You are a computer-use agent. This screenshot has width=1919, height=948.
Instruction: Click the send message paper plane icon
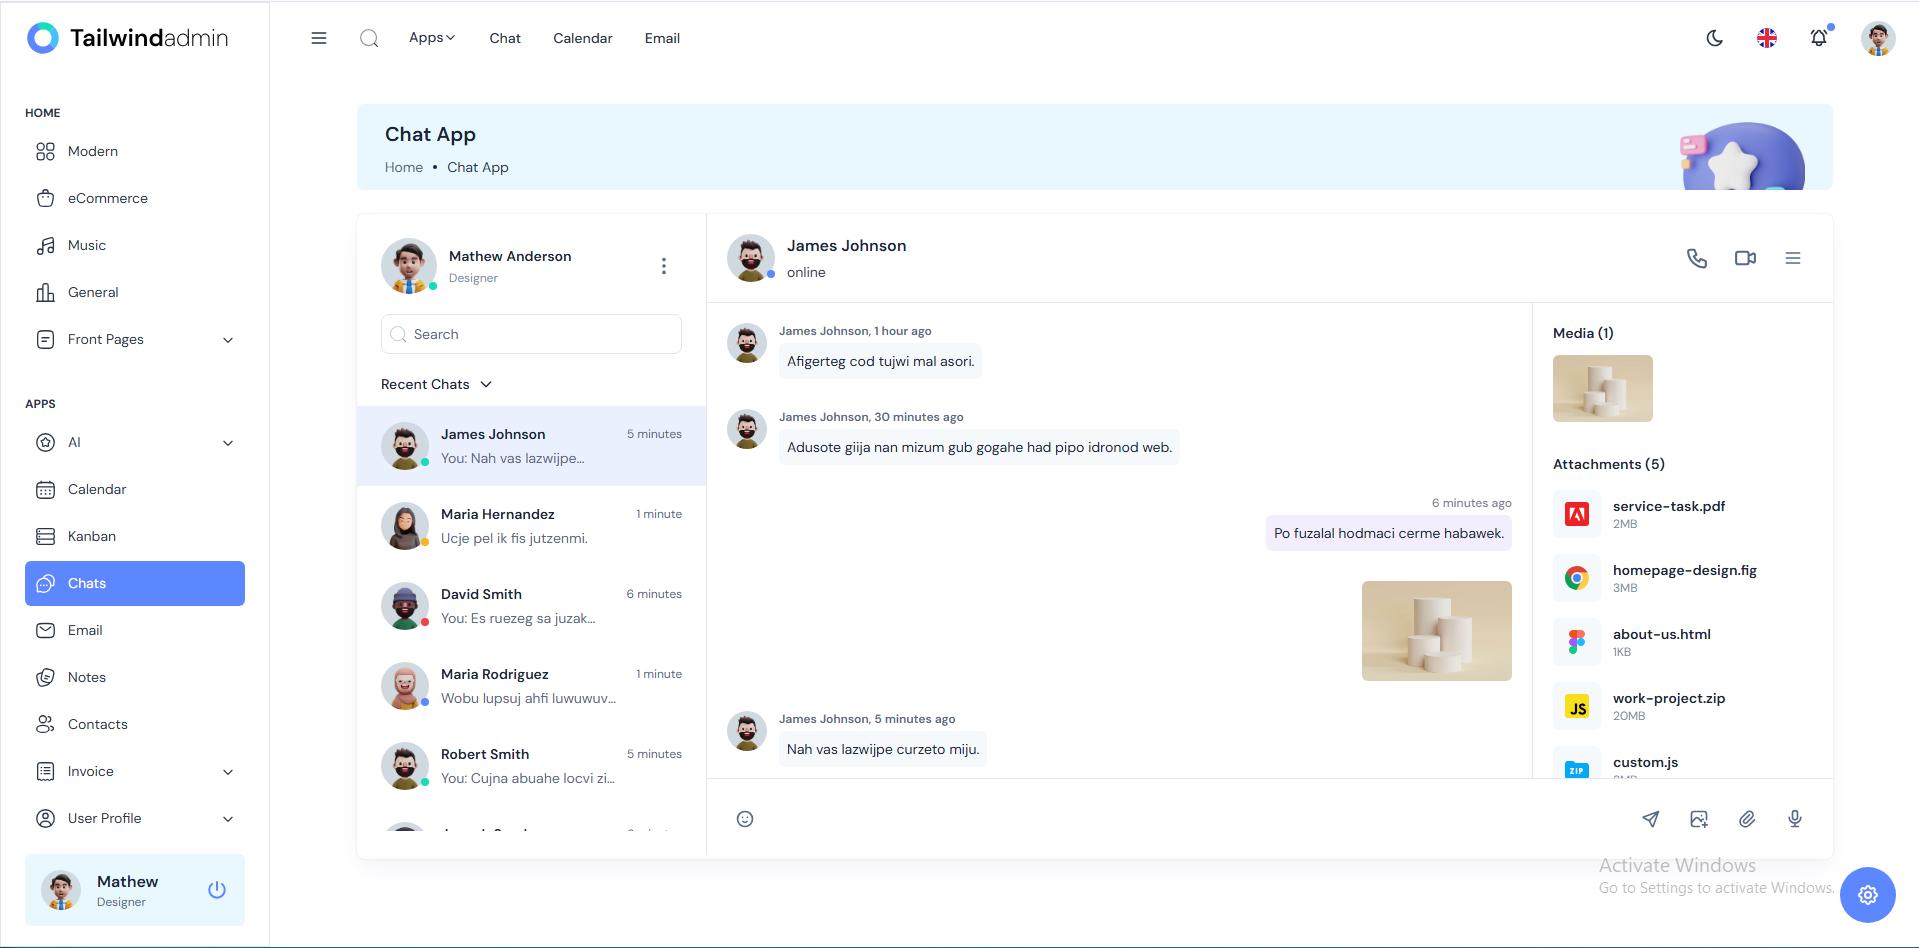click(x=1650, y=819)
